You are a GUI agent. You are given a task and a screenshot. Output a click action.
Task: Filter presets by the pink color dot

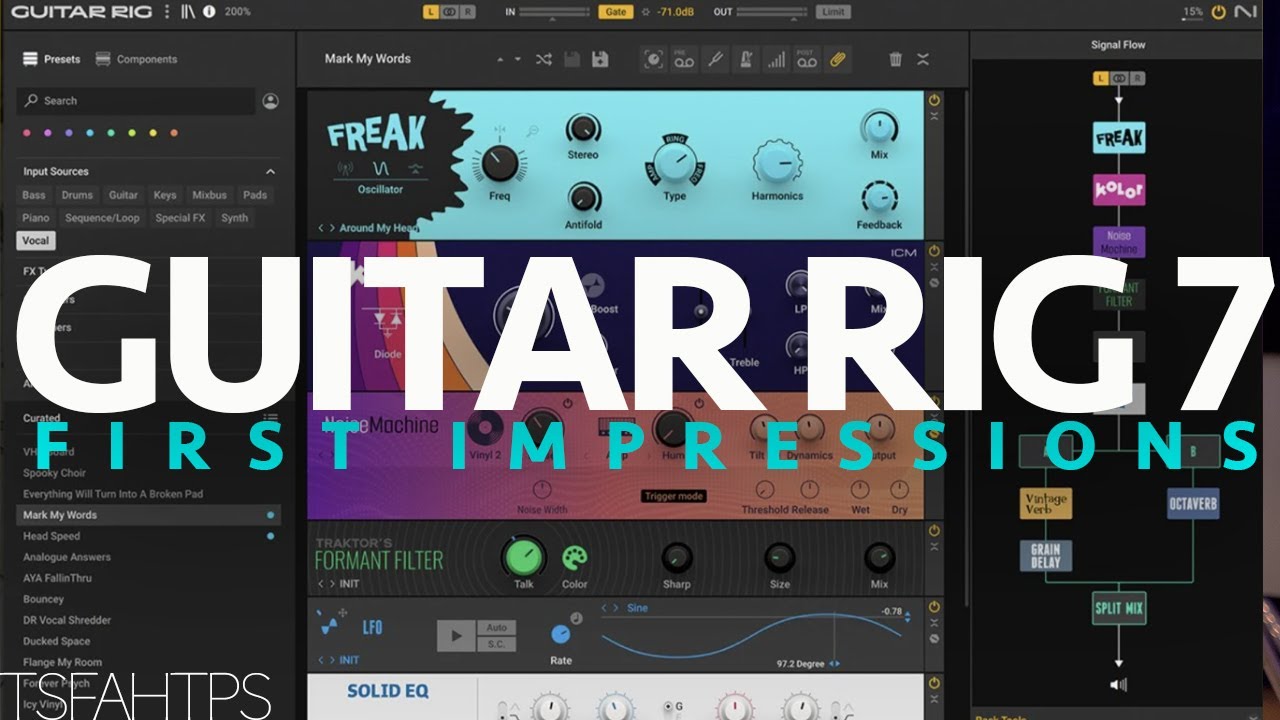pos(27,133)
